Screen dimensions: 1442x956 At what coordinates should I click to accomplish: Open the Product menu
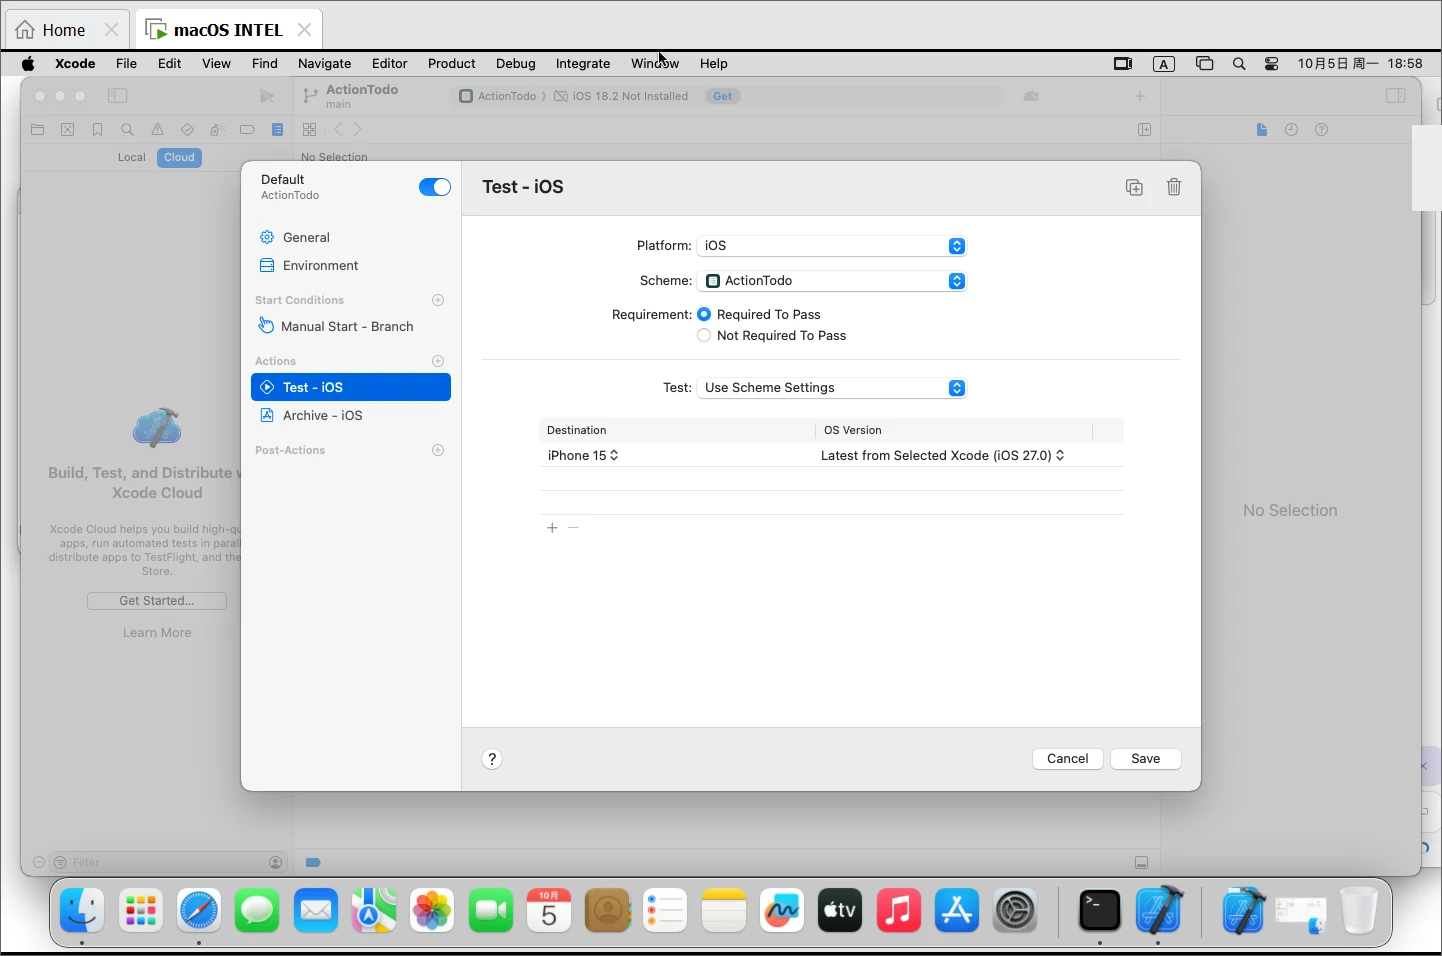[x=451, y=64]
